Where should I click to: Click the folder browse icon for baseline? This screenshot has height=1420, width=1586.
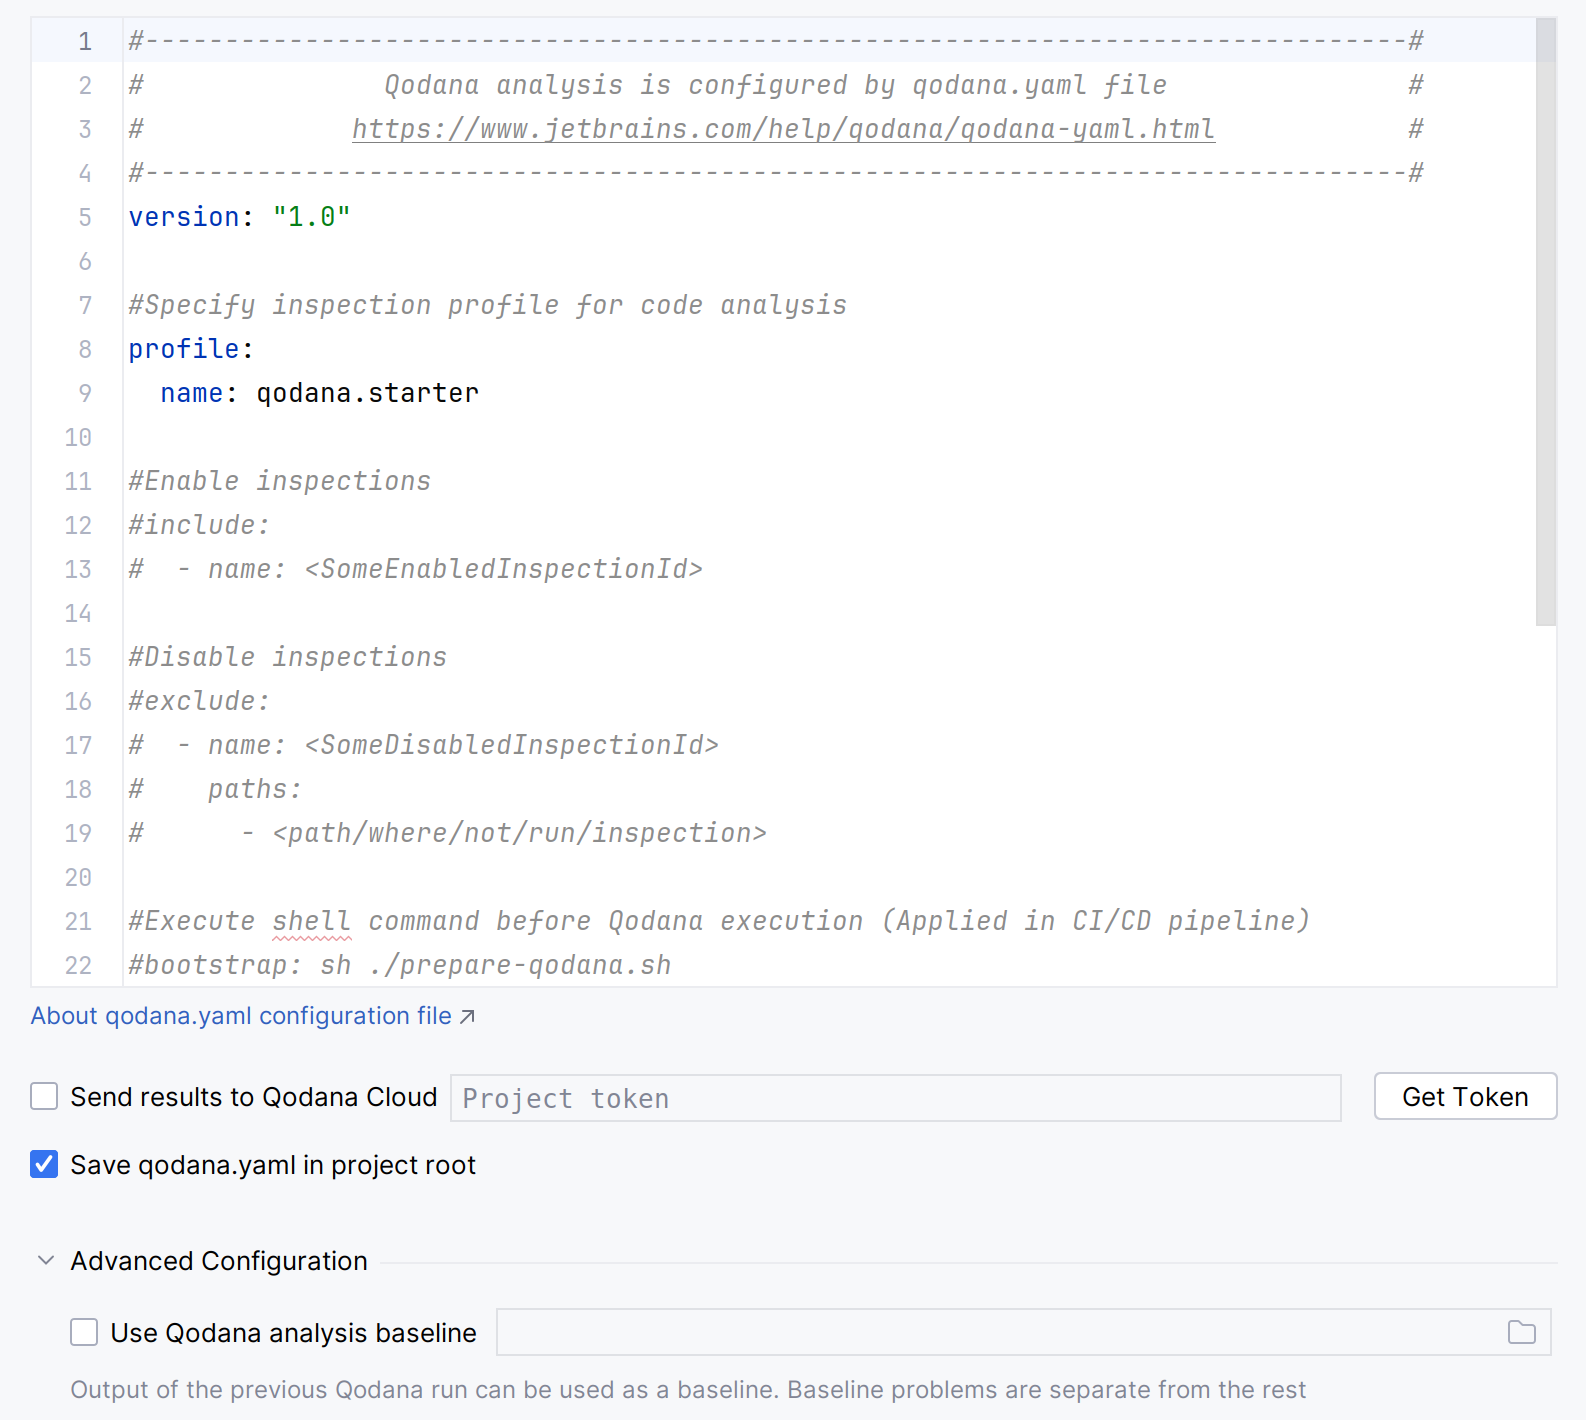click(1521, 1332)
